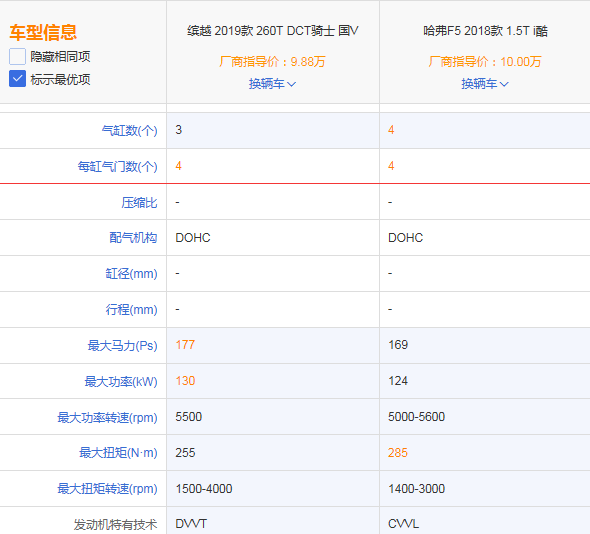
Task: Select the 177 horsepower value
Action: click(185, 345)
